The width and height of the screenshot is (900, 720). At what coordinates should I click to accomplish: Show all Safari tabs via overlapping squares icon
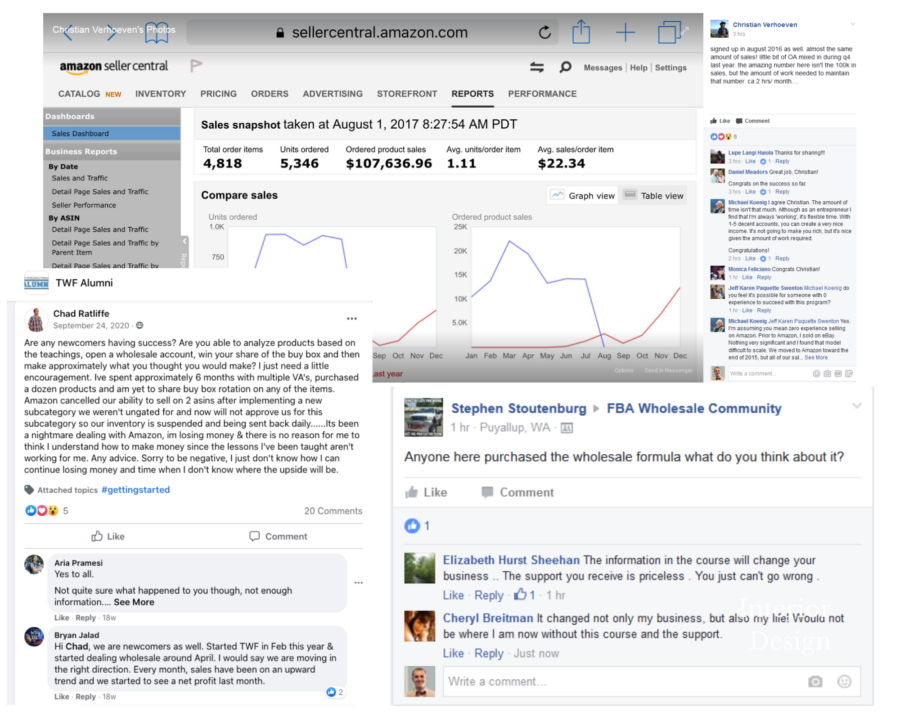pos(669,32)
